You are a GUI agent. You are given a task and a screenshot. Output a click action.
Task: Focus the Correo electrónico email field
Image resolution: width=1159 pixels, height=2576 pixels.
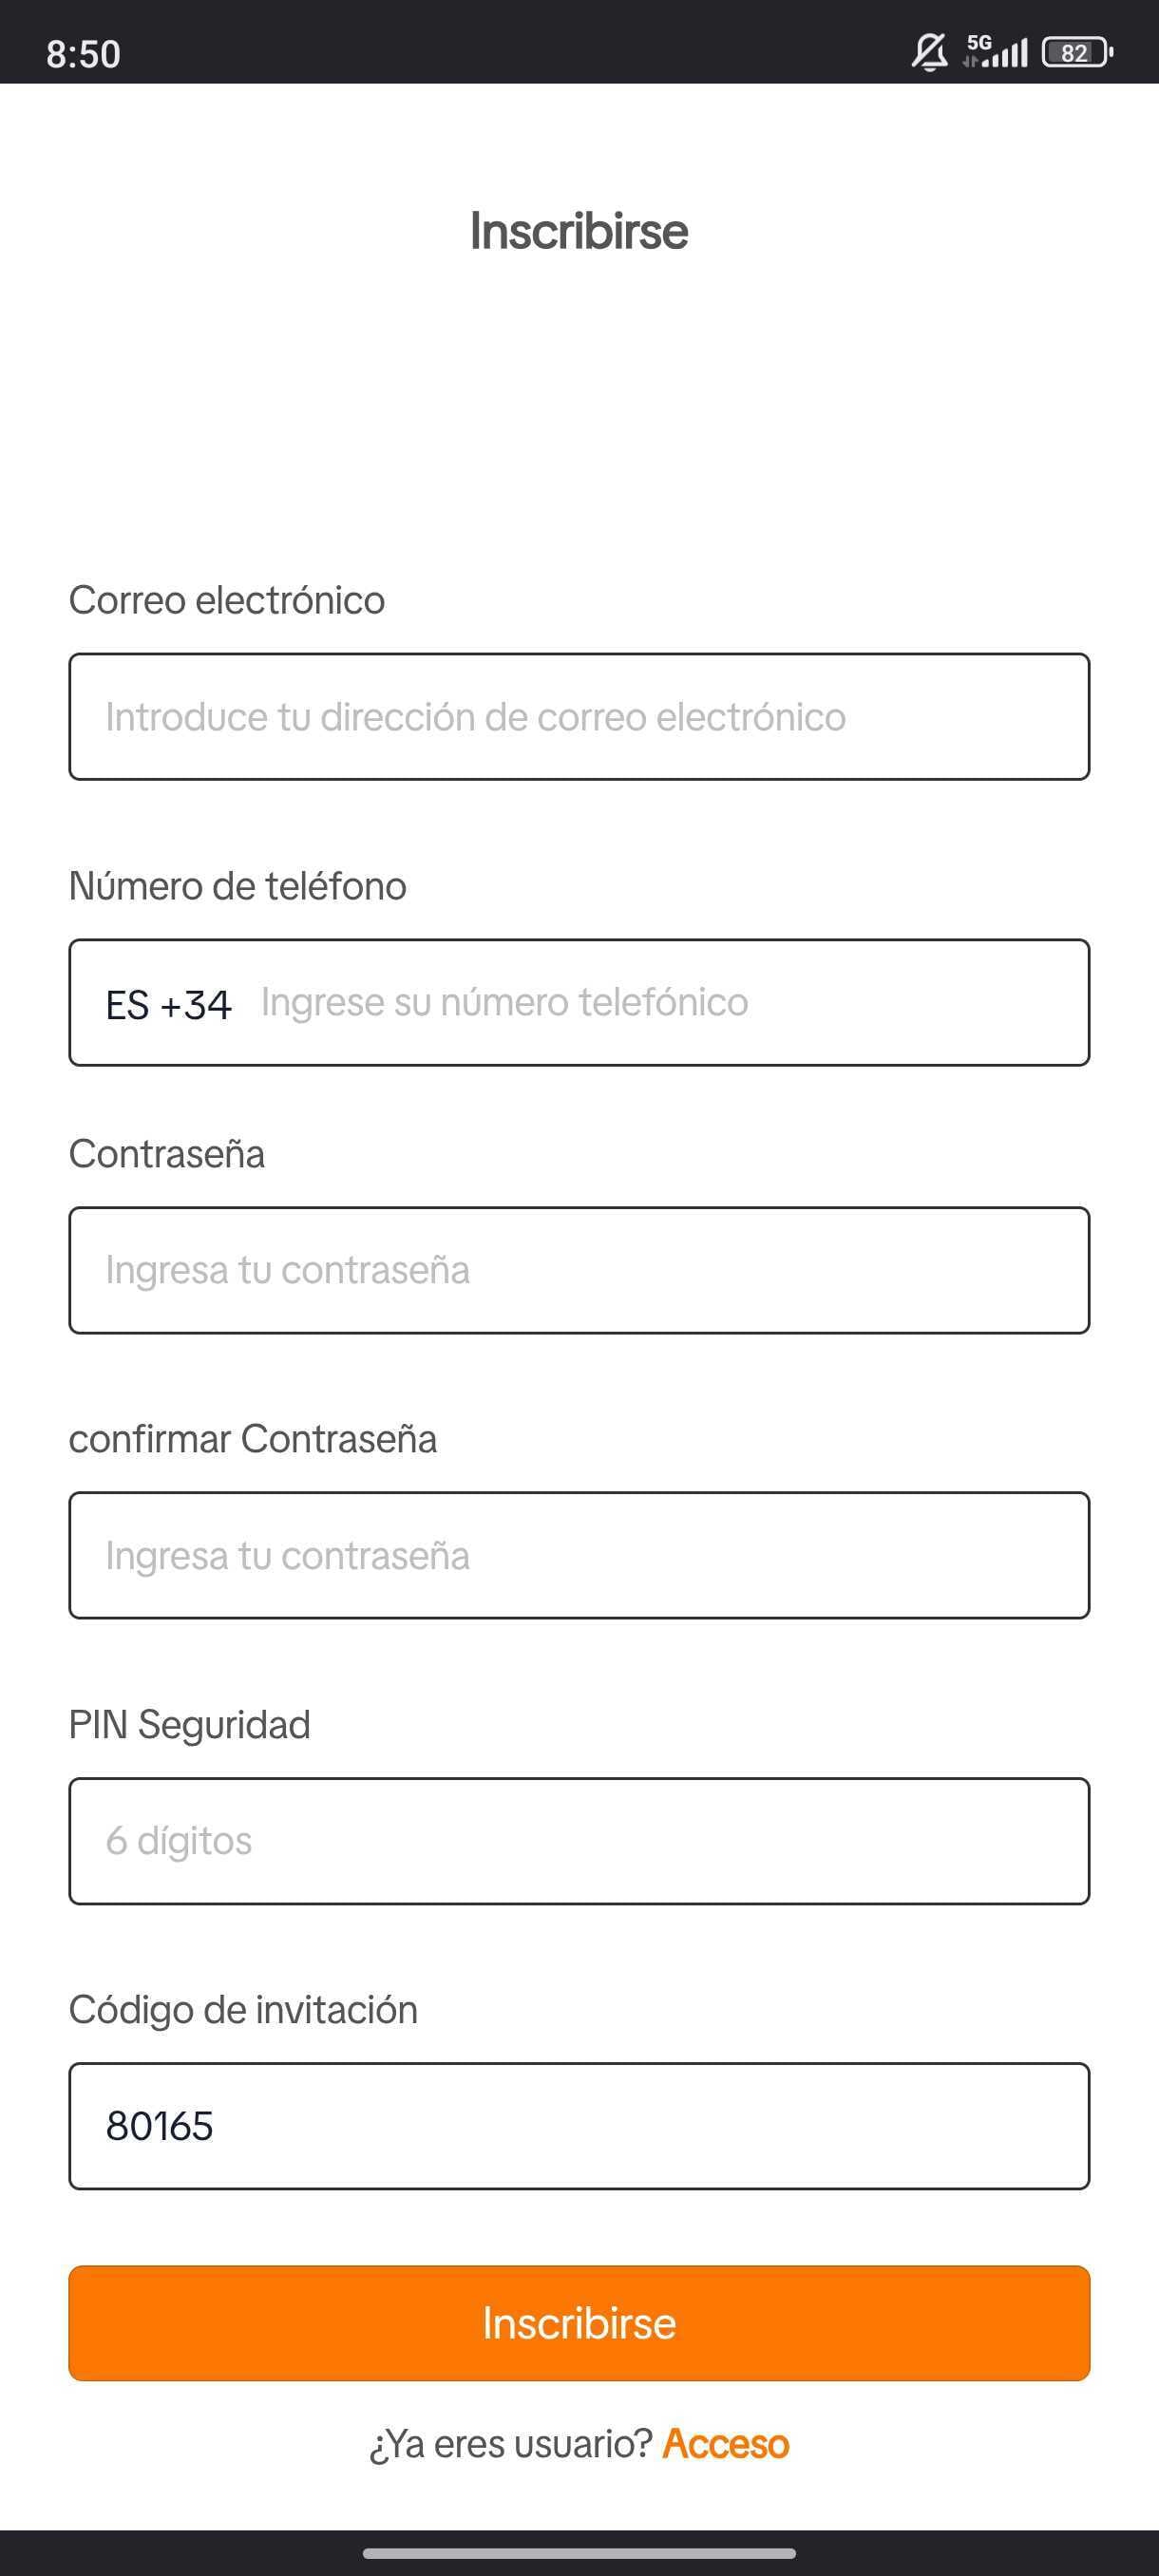[579, 717]
